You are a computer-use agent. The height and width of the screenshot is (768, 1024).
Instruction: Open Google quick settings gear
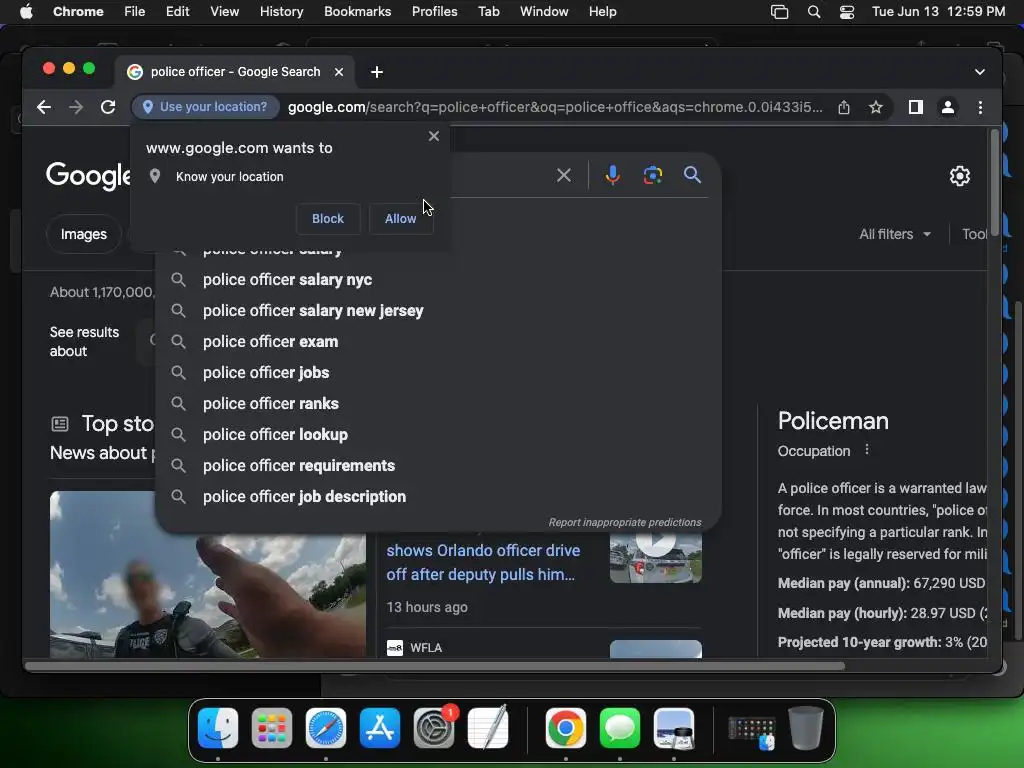(x=959, y=176)
